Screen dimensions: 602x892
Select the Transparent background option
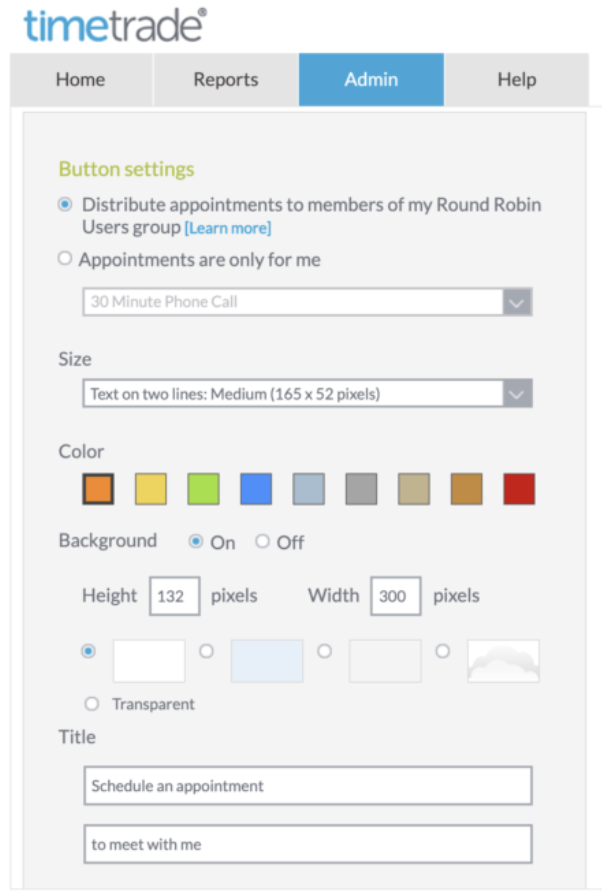pos(92,704)
